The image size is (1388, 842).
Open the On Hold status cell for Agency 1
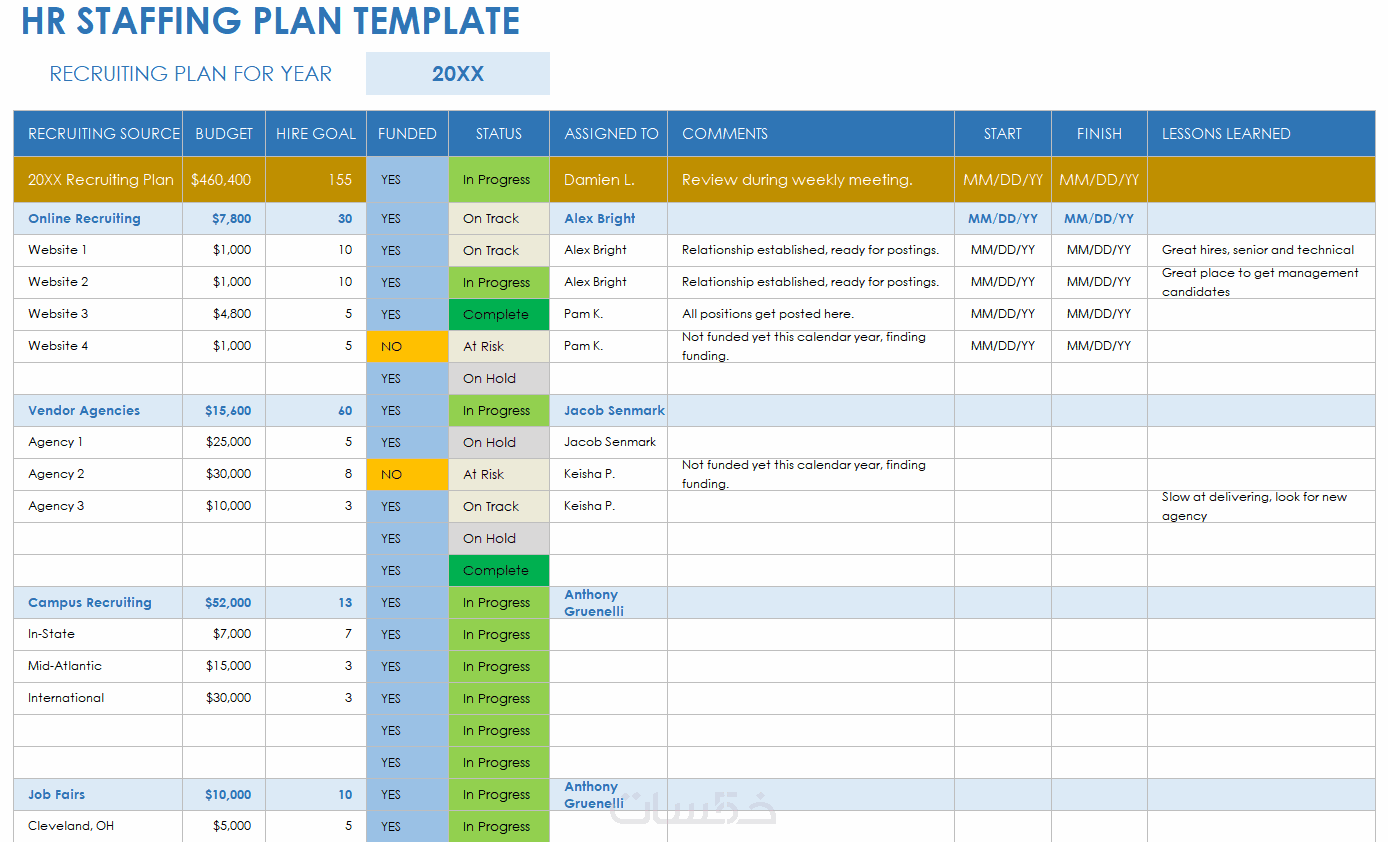click(499, 442)
